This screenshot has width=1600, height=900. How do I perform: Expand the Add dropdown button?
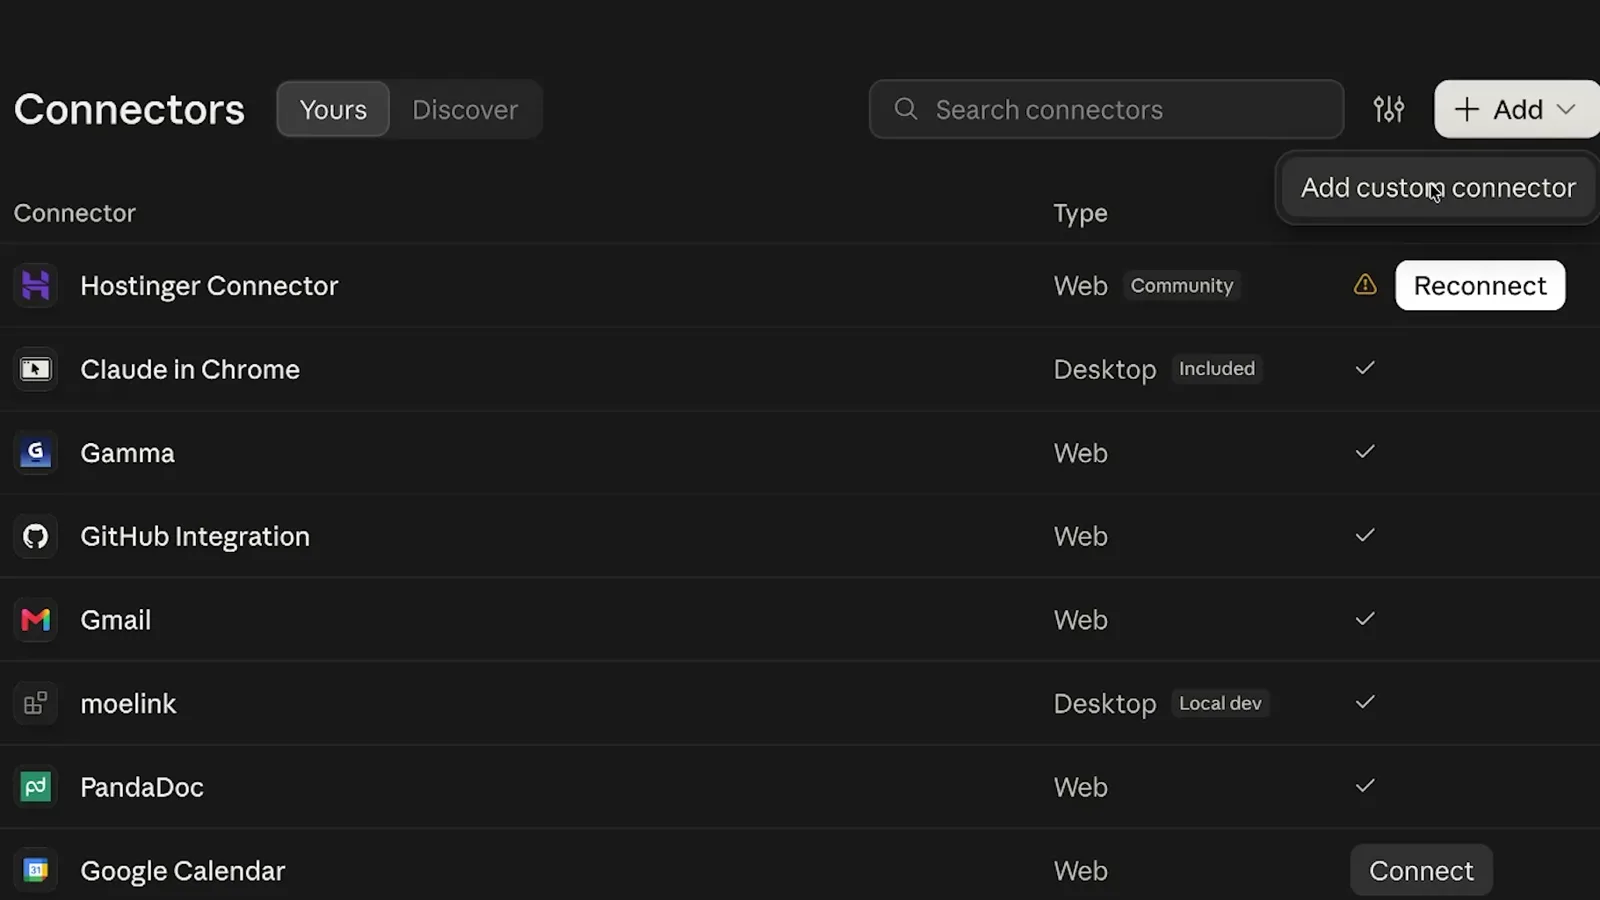coord(1516,109)
